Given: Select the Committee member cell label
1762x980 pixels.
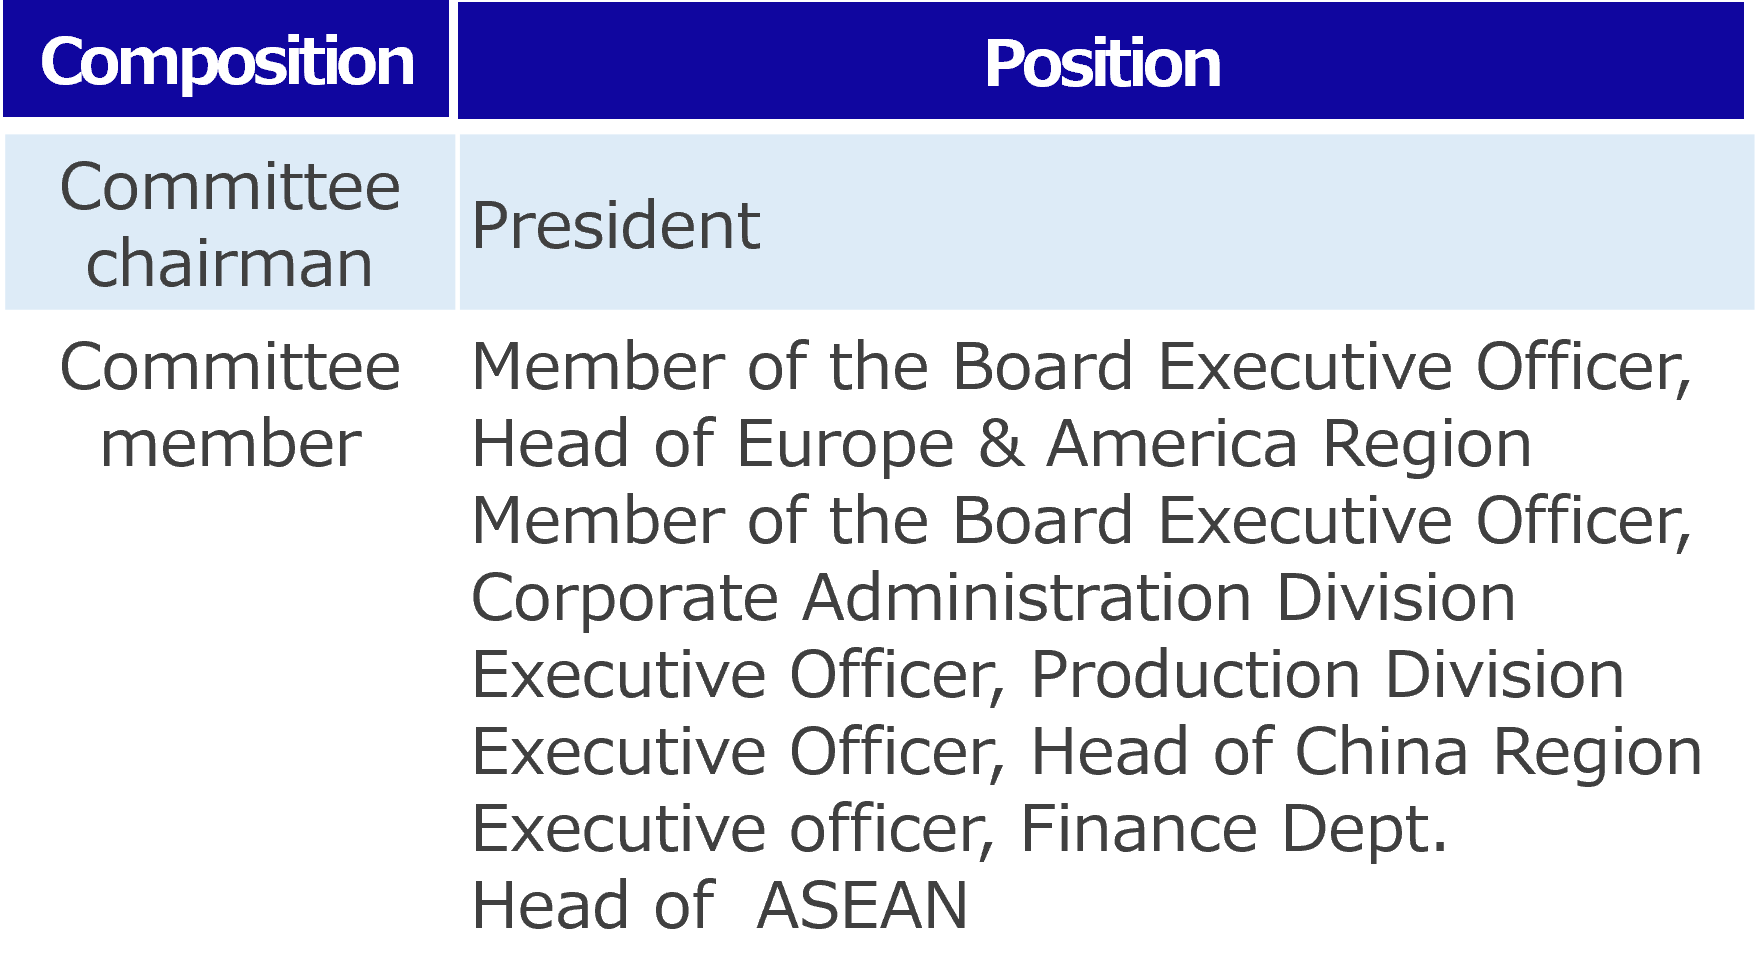Looking at the screenshot, I should pyautogui.click(x=230, y=405).
